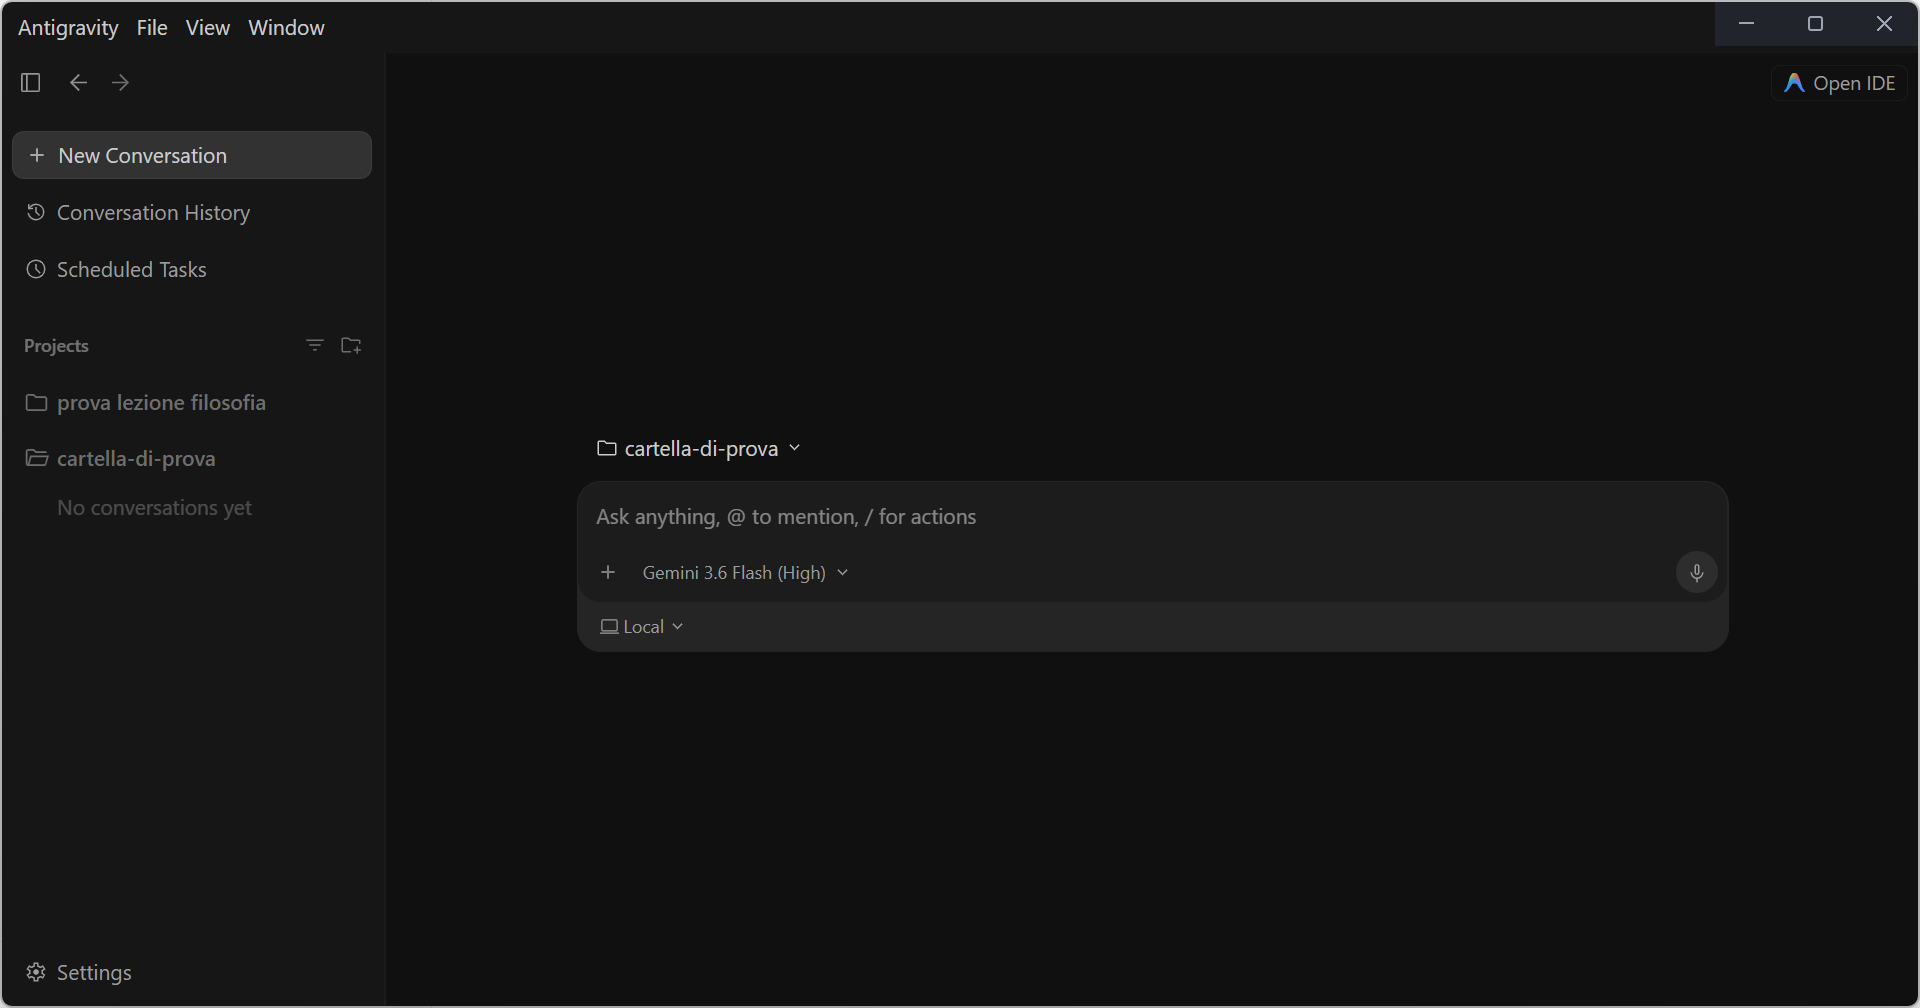Open the Antigravity menu

coord(68,27)
